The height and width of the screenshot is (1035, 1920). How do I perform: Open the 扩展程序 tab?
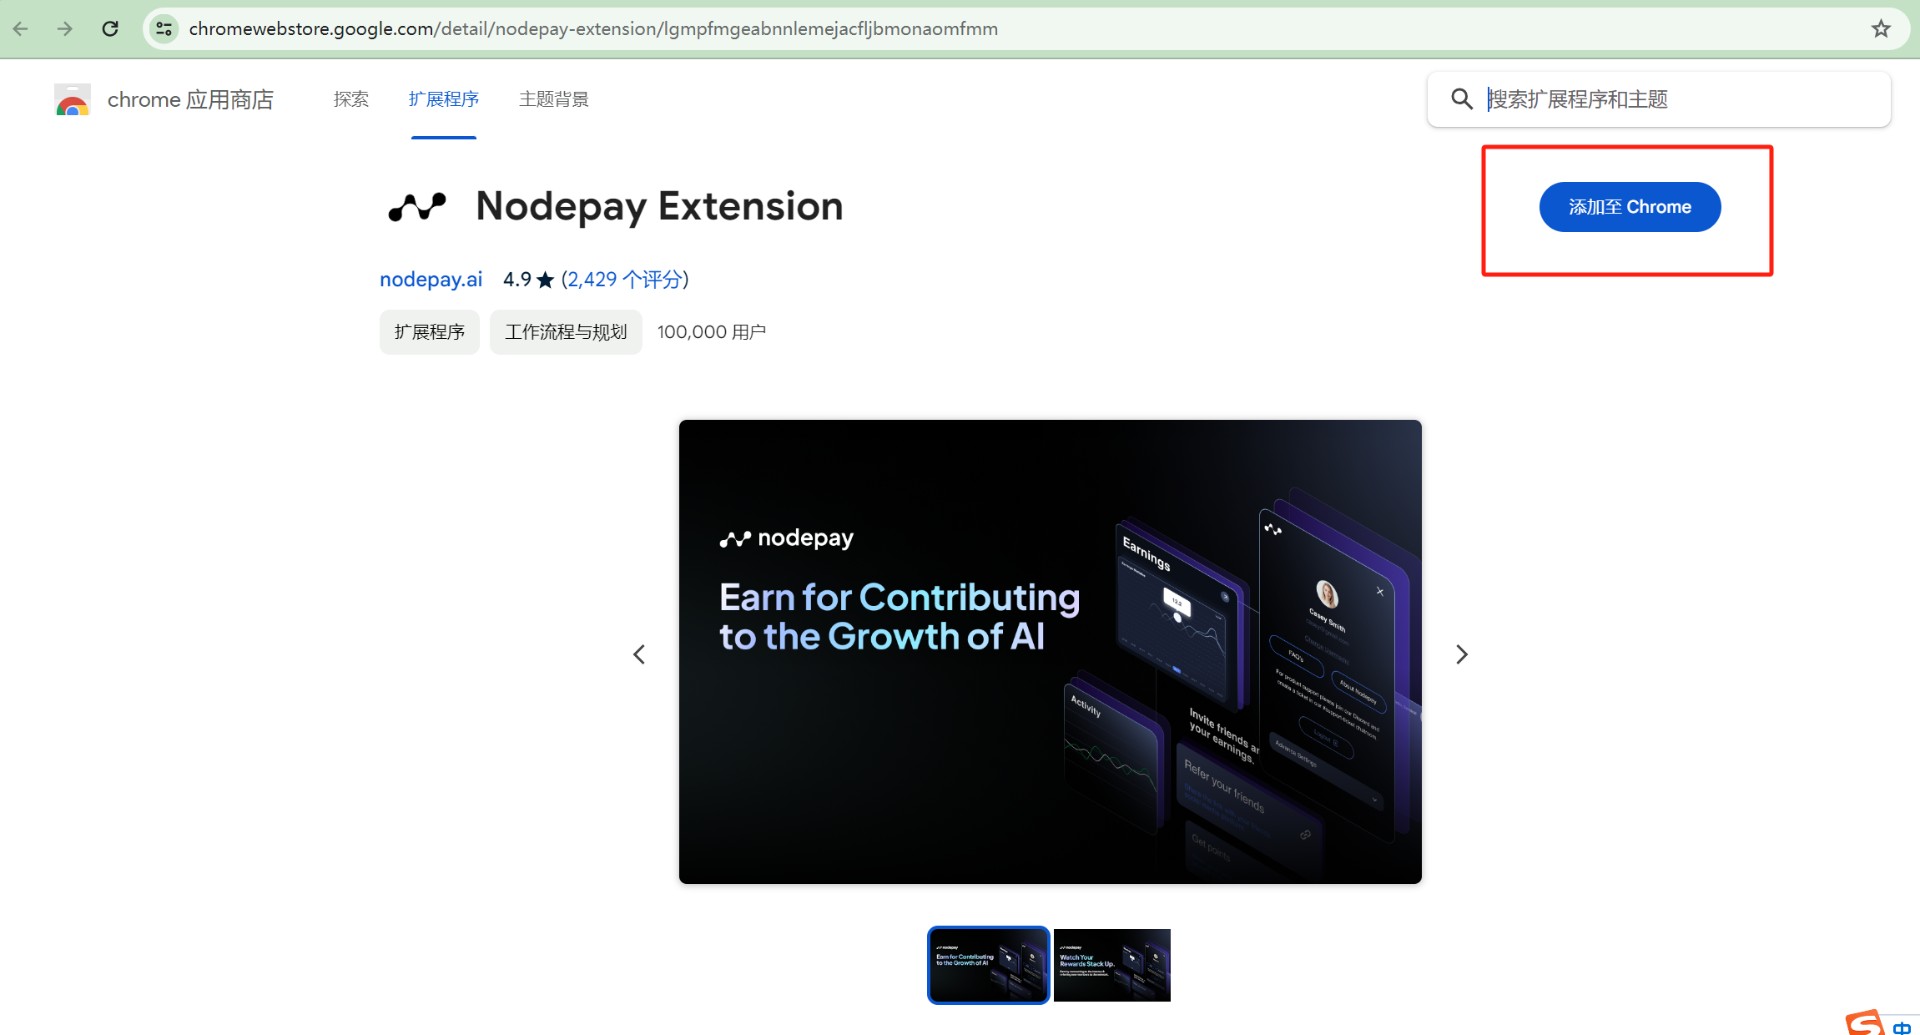click(x=443, y=99)
